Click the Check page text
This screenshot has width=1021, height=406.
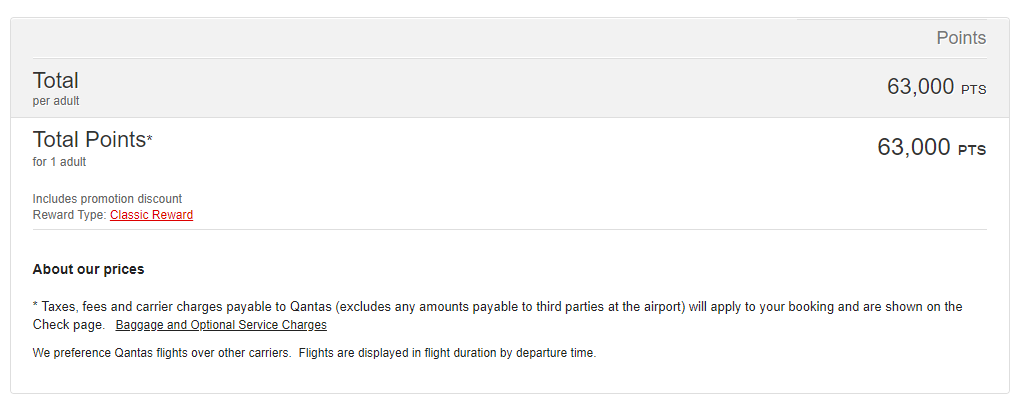(68, 325)
